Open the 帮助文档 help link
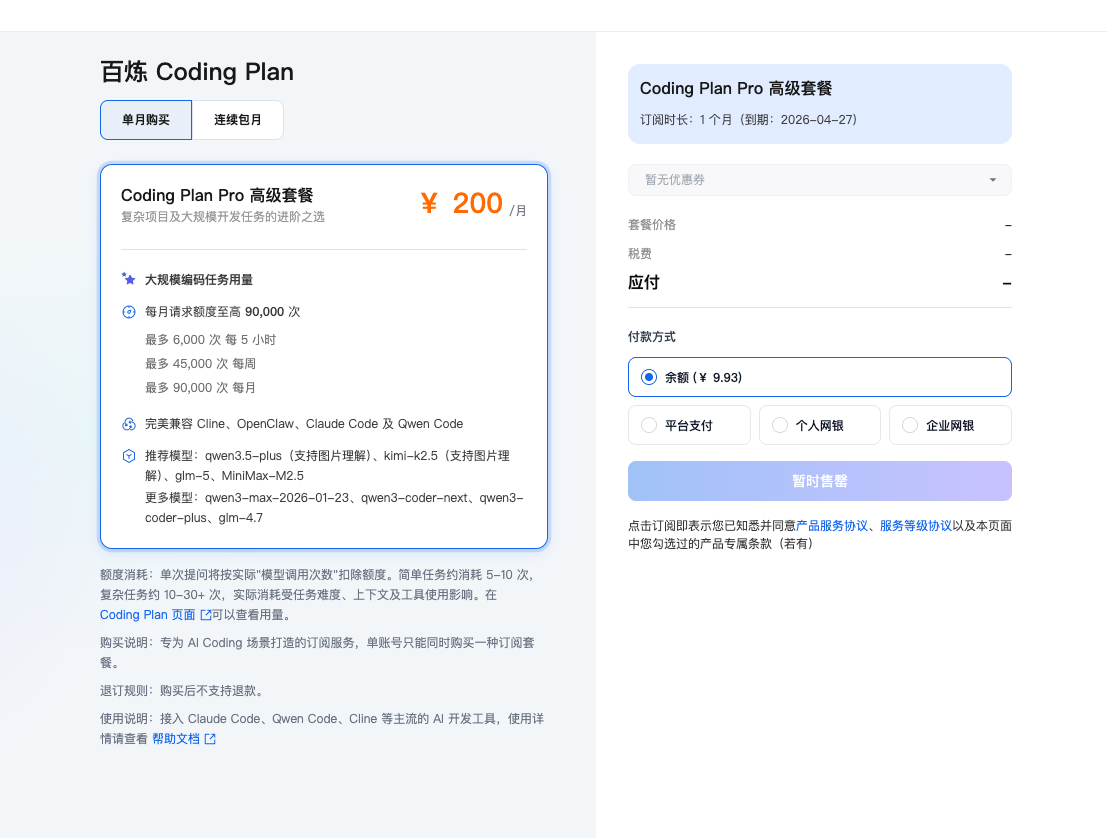The image size is (1107, 838). point(176,739)
